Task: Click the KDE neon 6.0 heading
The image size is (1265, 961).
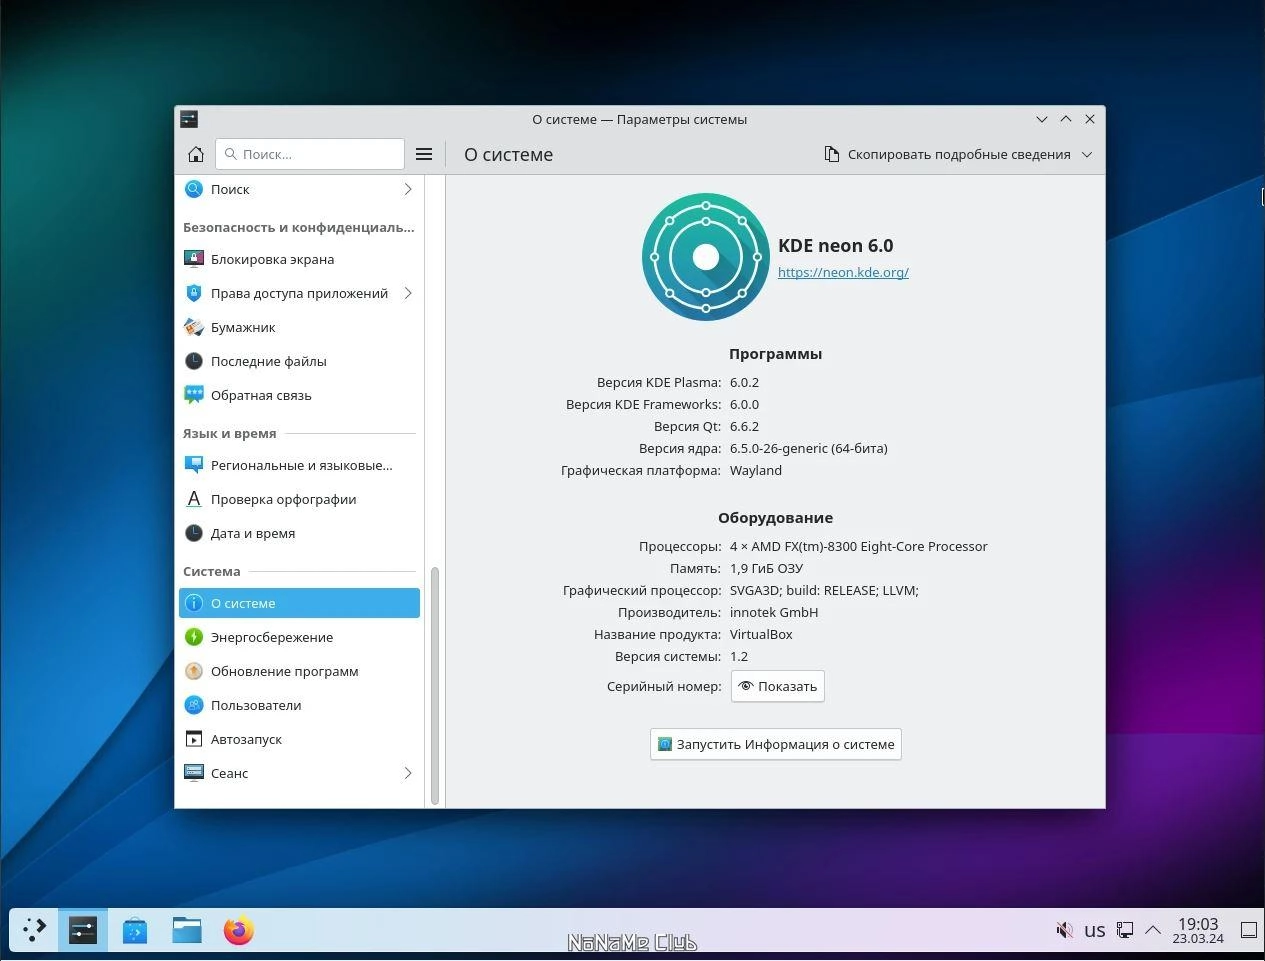Action: pos(836,245)
